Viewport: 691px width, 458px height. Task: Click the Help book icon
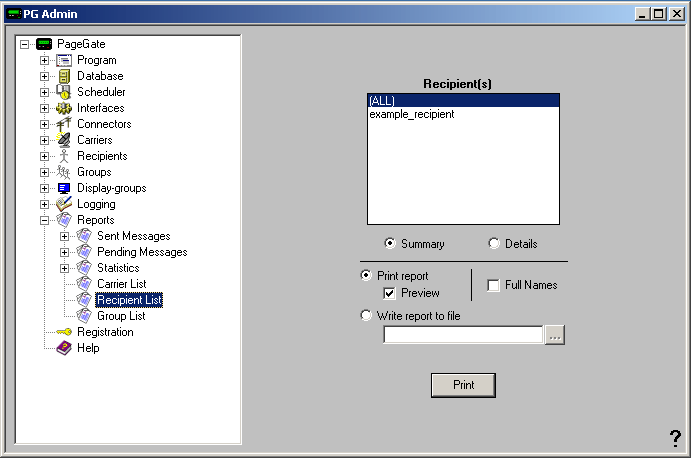pyautogui.click(x=64, y=348)
